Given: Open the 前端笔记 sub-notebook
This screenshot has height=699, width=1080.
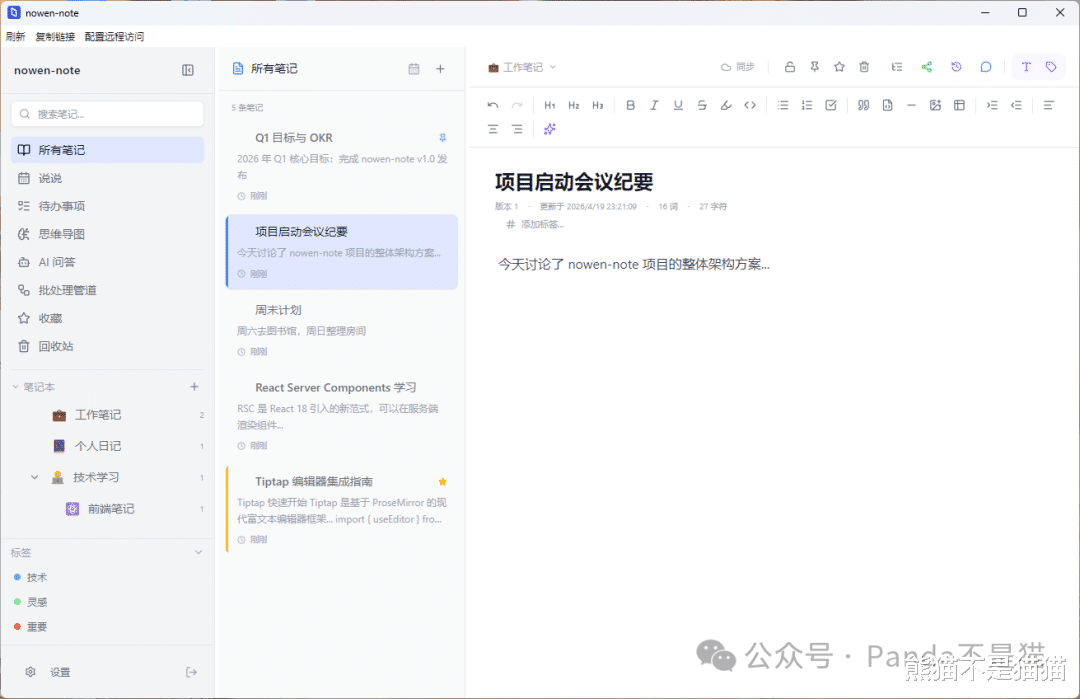Looking at the screenshot, I should coord(107,509).
